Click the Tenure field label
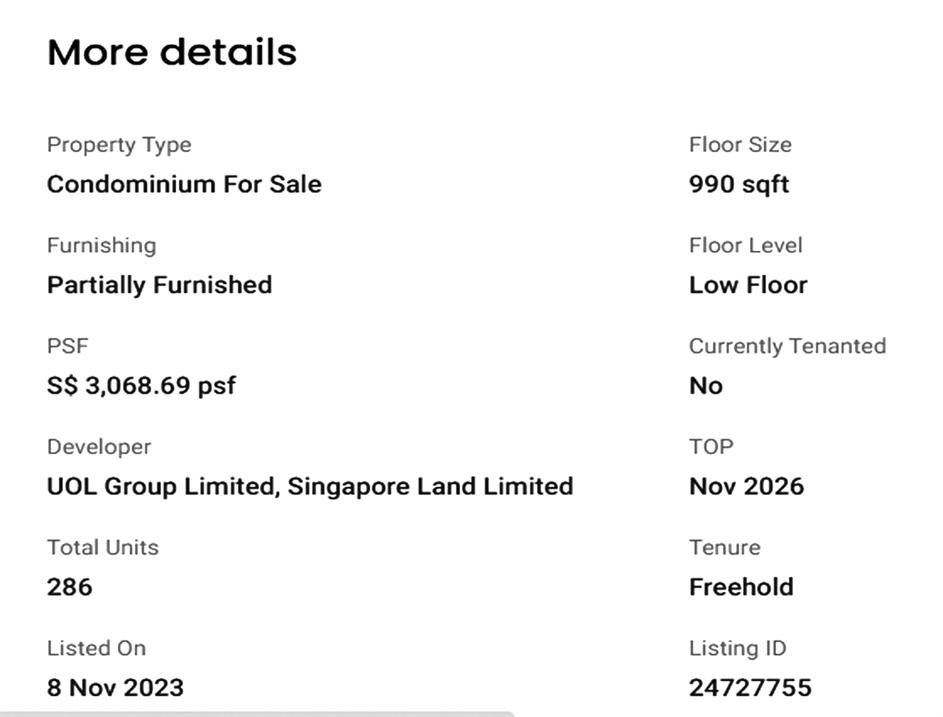Viewport: 943px width, 717px height. pyautogui.click(x=725, y=548)
